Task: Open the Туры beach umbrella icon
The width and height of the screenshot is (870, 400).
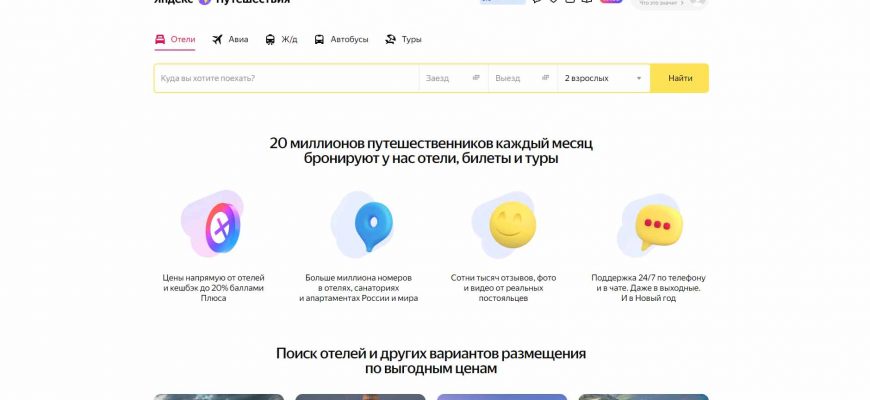Action: coord(390,40)
